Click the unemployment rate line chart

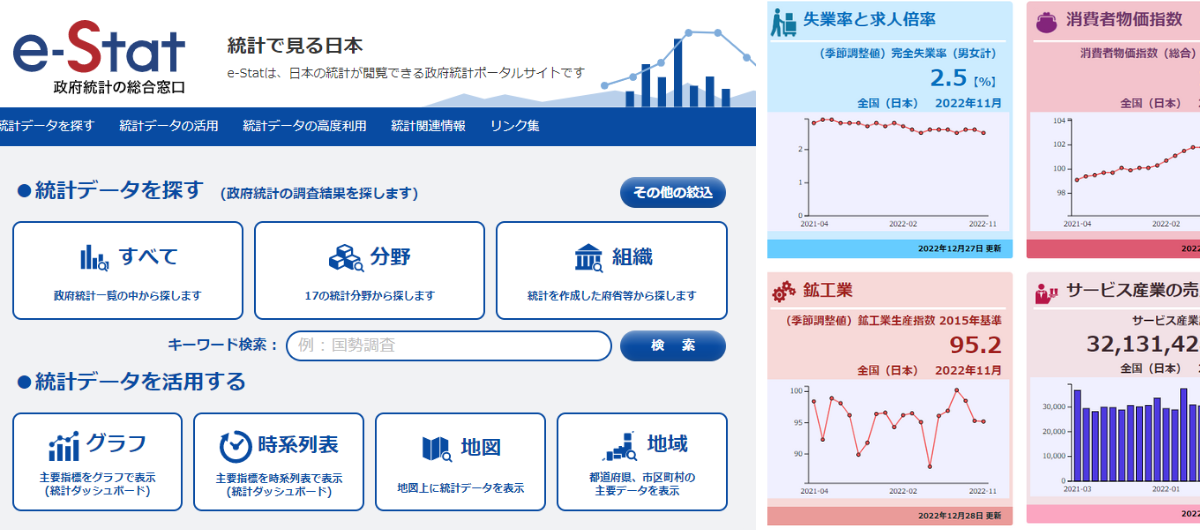click(890, 172)
